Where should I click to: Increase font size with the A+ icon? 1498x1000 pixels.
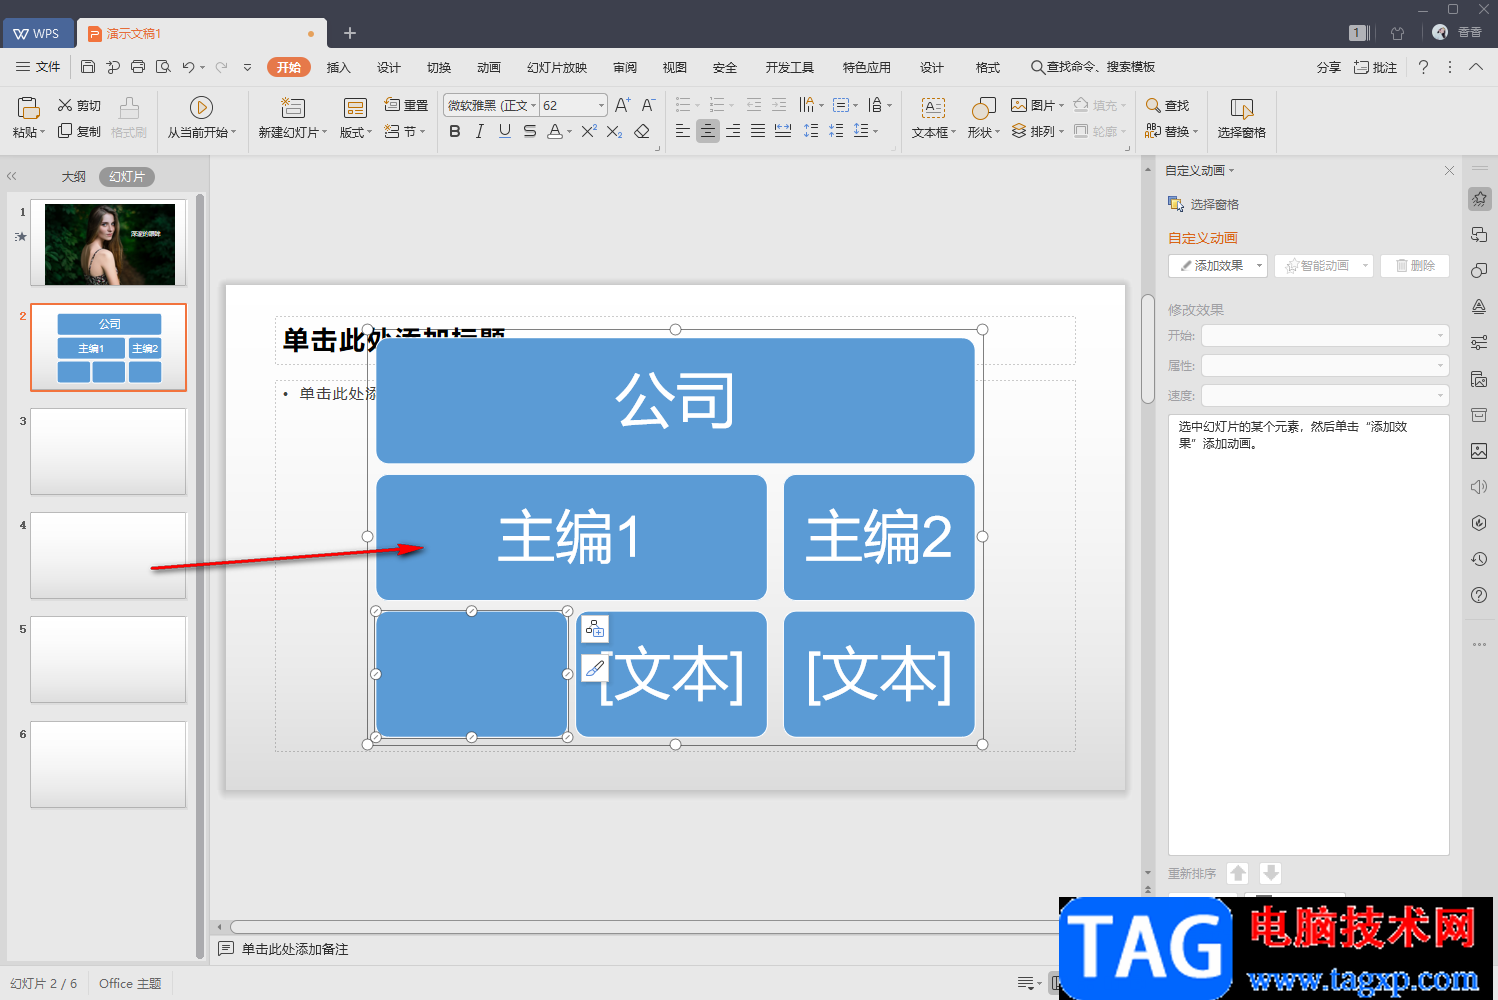(622, 105)
